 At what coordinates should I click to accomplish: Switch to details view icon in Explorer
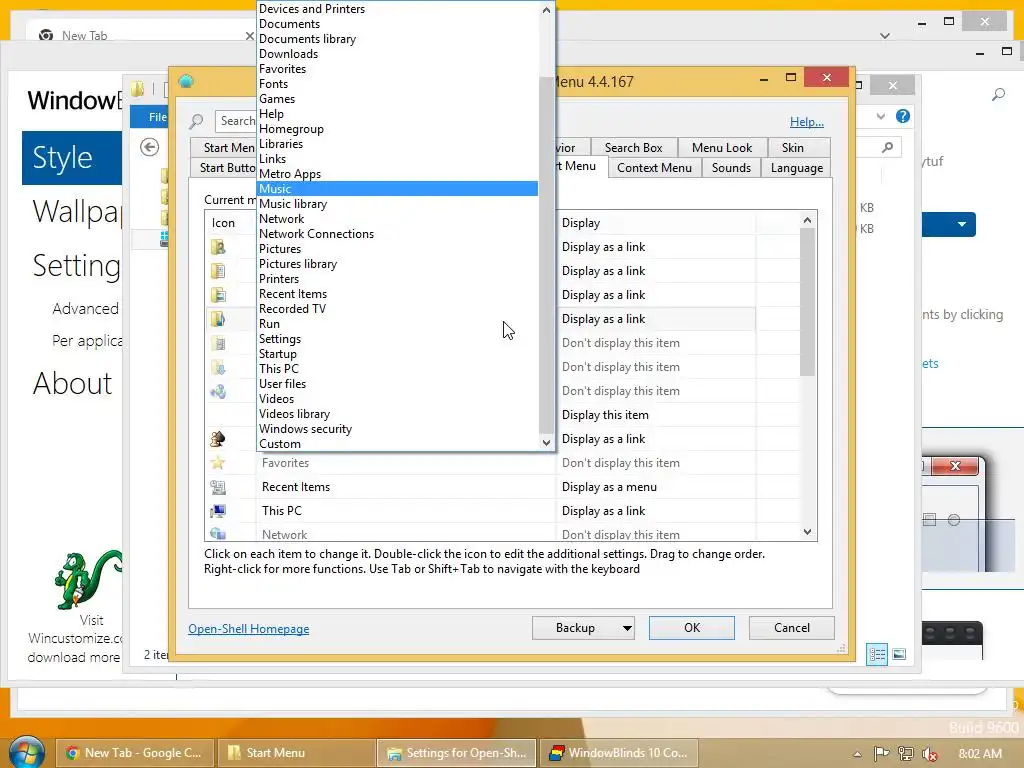[x=876, y=654]
